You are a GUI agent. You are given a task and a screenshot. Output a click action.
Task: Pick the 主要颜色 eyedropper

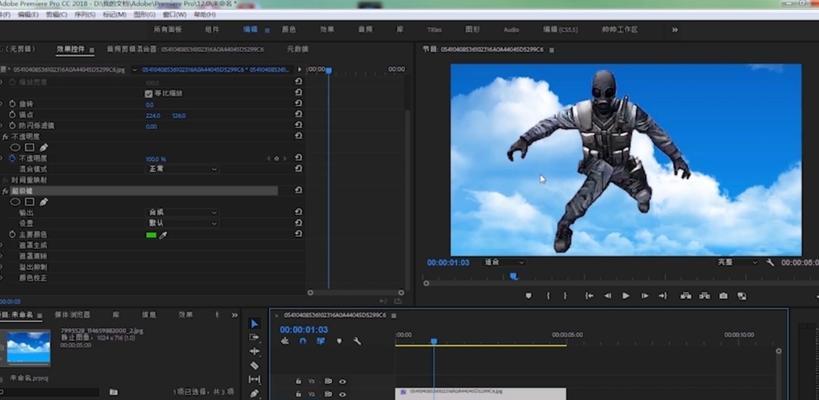pyautogui.click(x=163, y=236)
